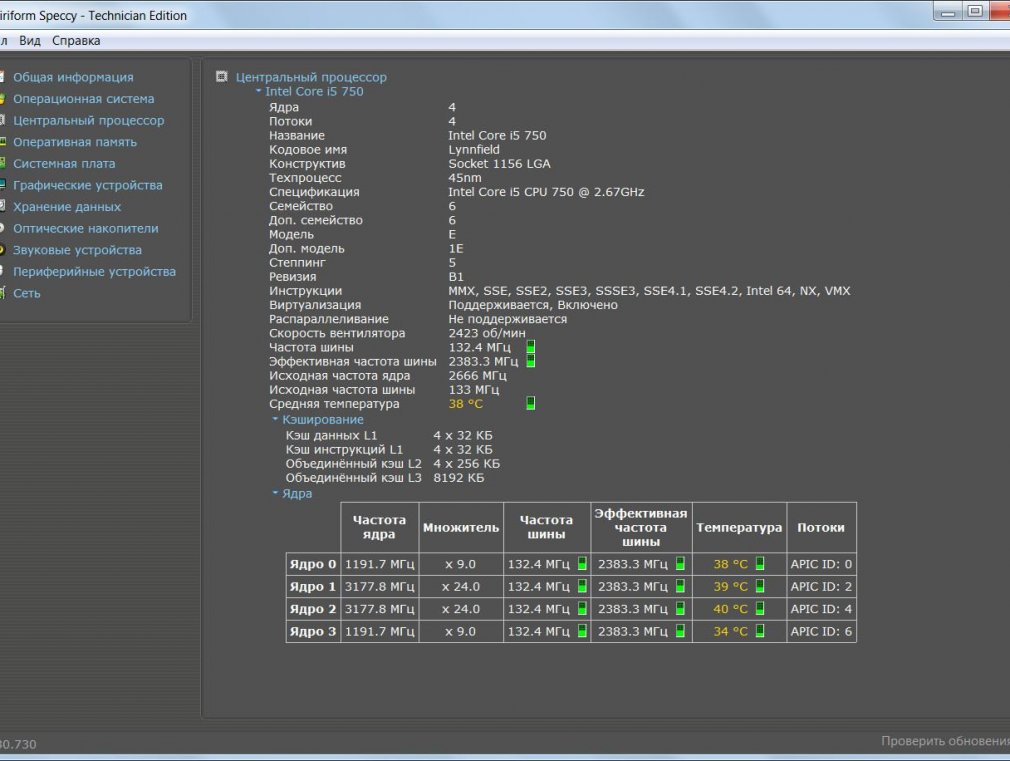Collapse the Intel Core i5 750 node
Image resolution: width=1010 pixels, height=761 pixels.
coord(258,91)
